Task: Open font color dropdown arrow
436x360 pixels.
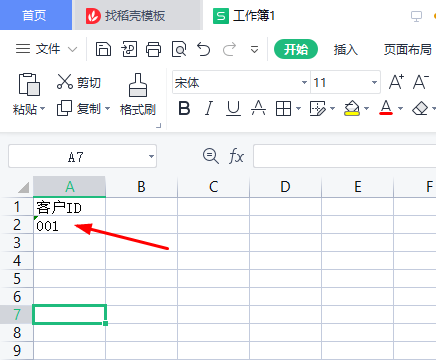Action: point(400,109)
